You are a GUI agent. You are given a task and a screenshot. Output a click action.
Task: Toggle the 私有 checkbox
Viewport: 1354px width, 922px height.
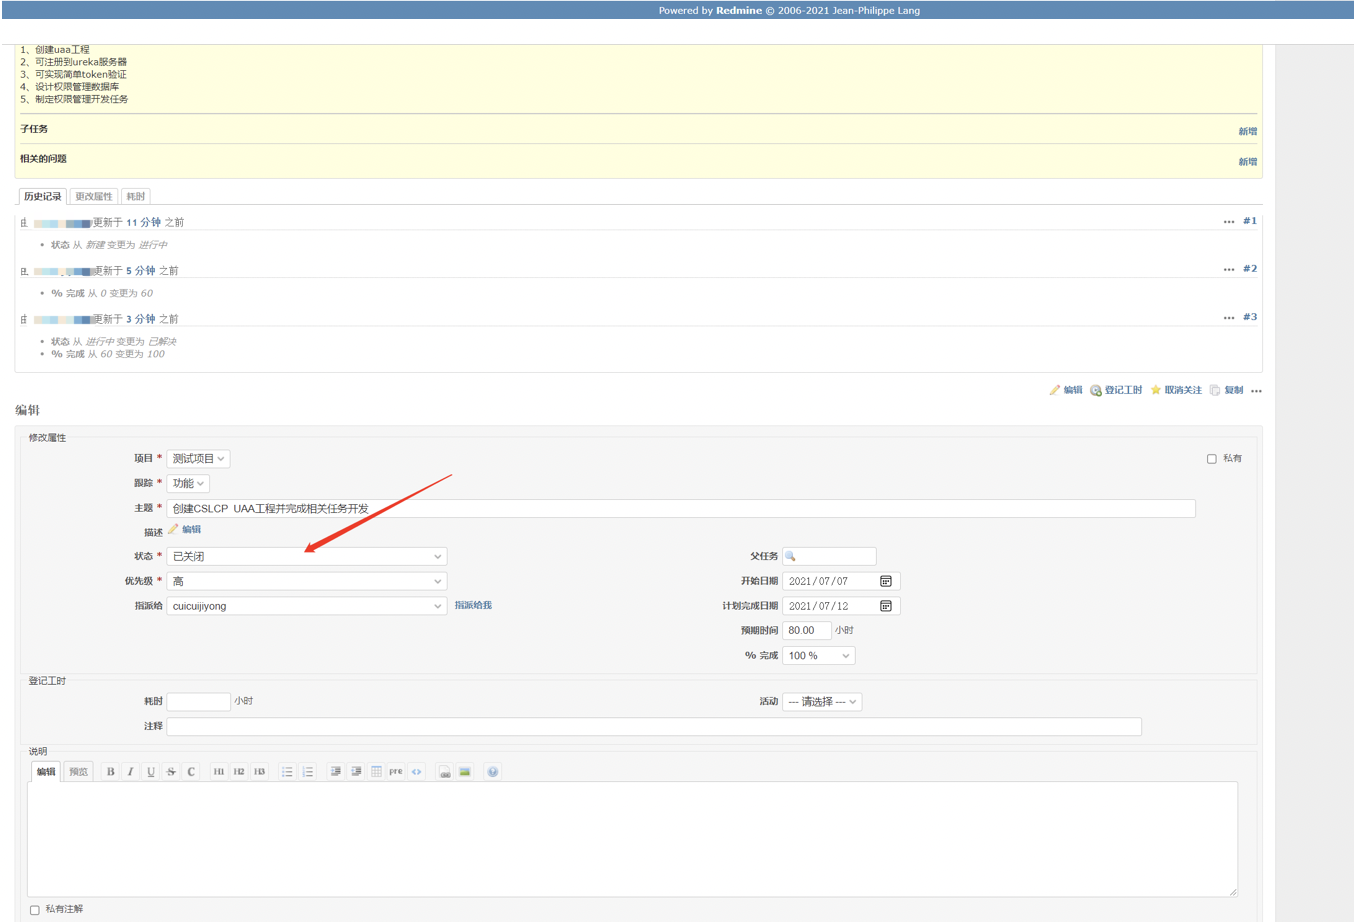(1211, 459)
